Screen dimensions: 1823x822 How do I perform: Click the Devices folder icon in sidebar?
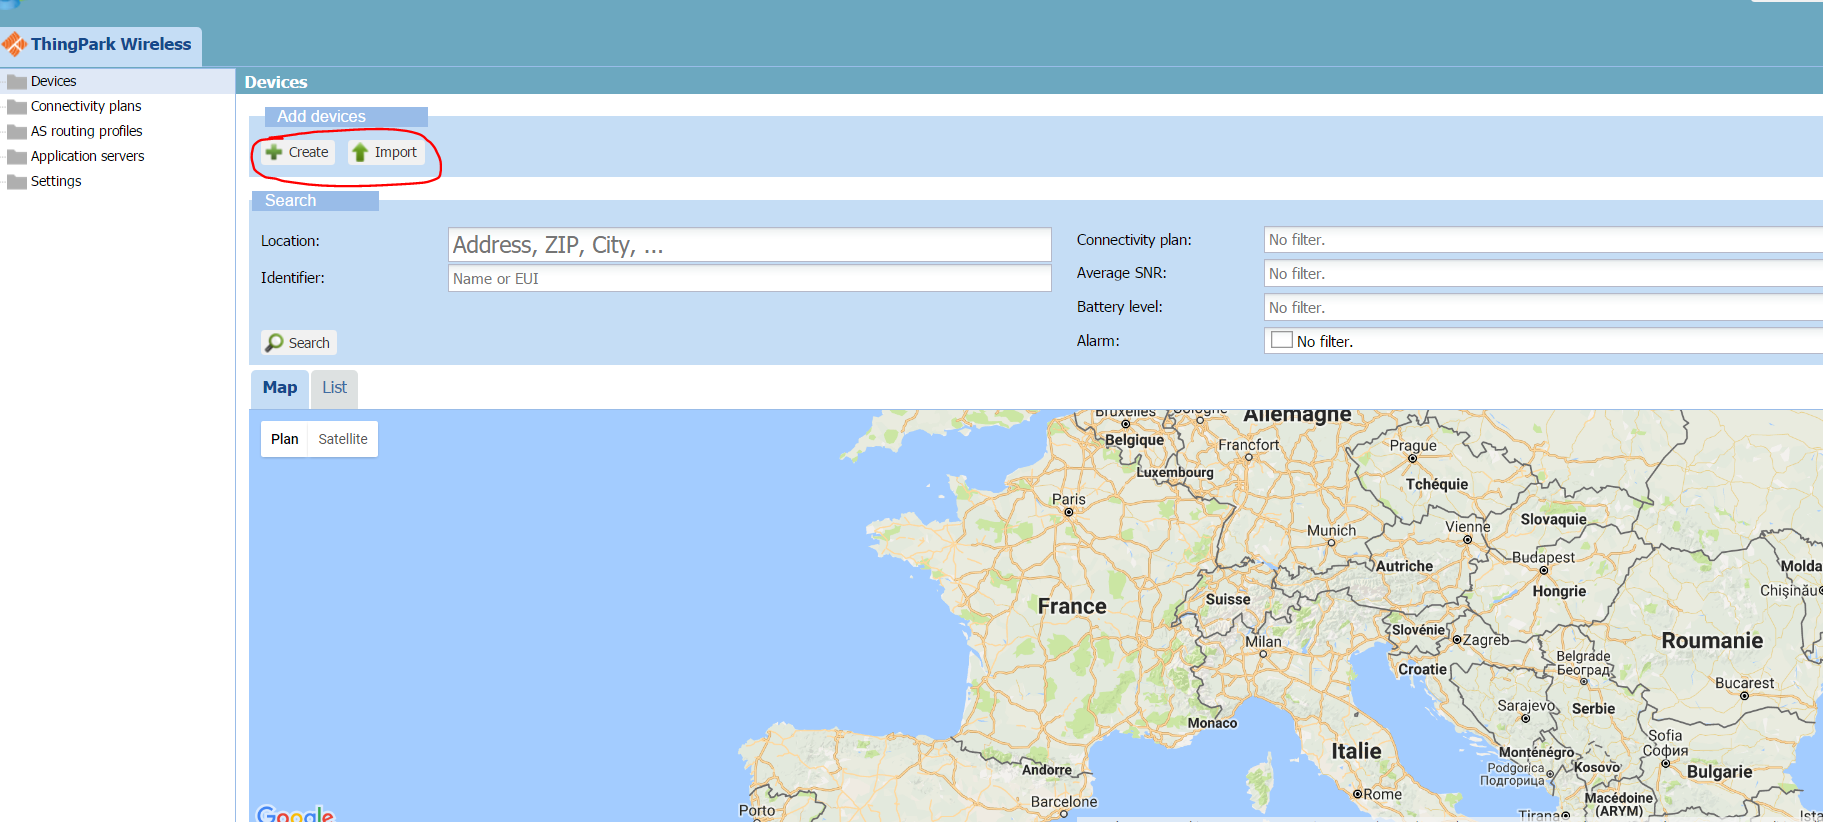click(17, 81)
